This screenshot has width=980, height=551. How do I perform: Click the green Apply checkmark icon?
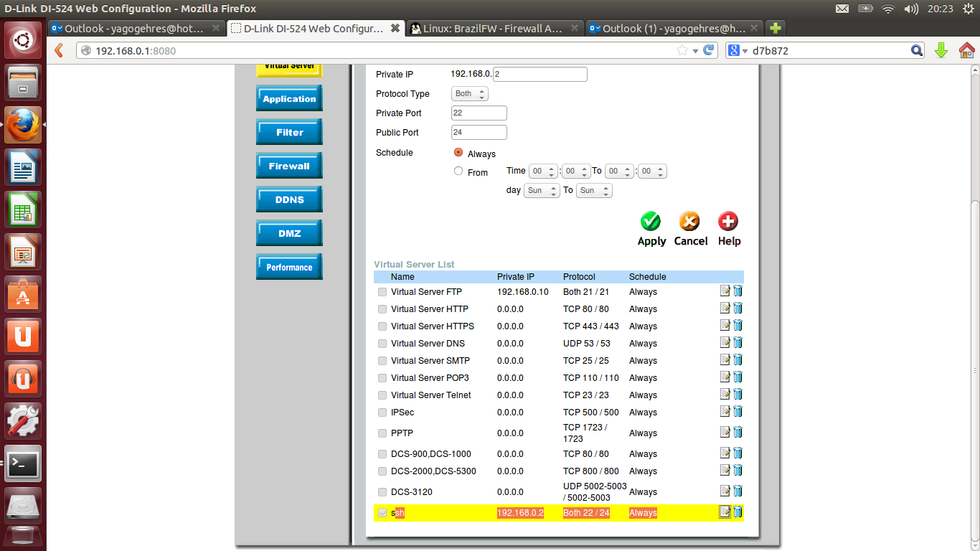(651, 221)
